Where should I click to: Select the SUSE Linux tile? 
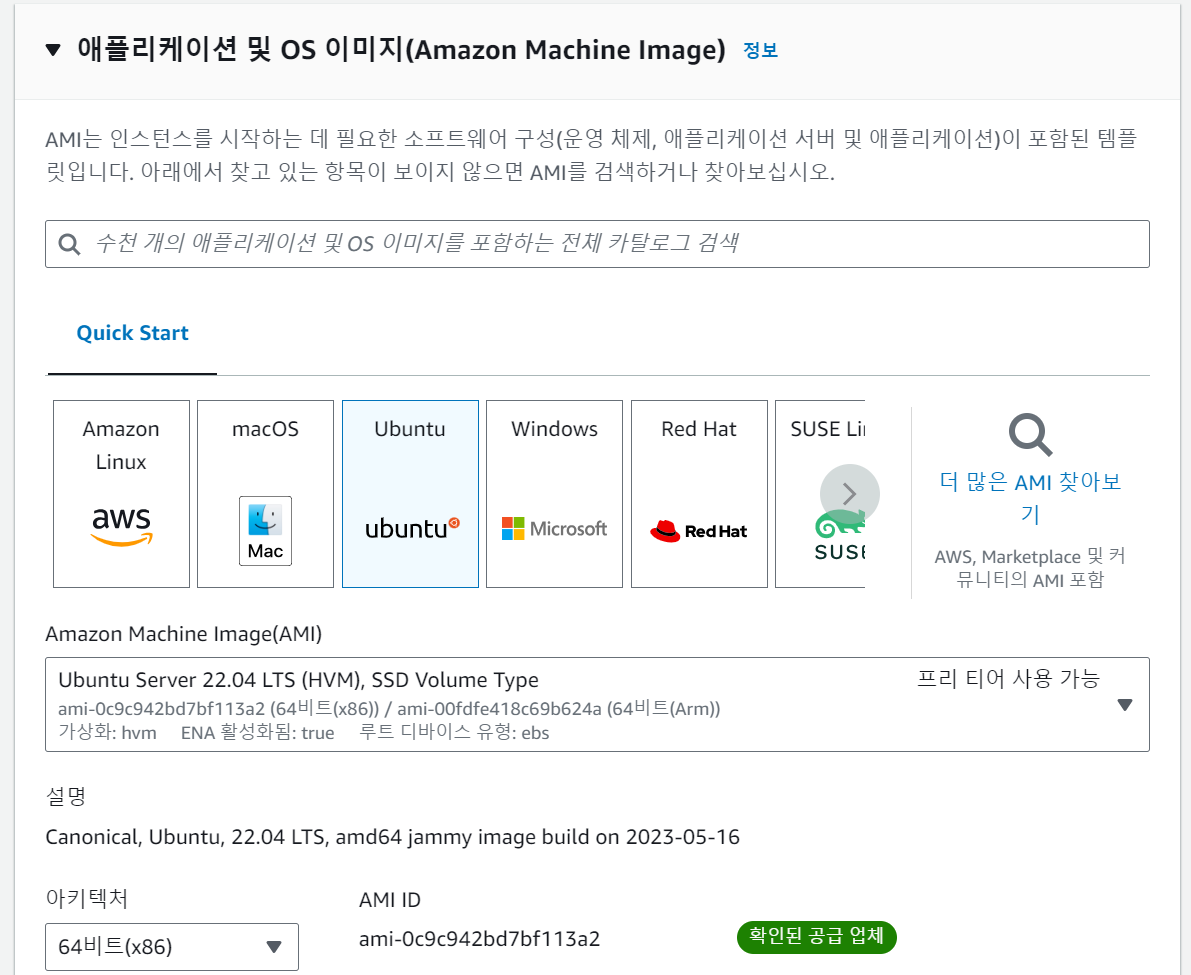(820, 494)
